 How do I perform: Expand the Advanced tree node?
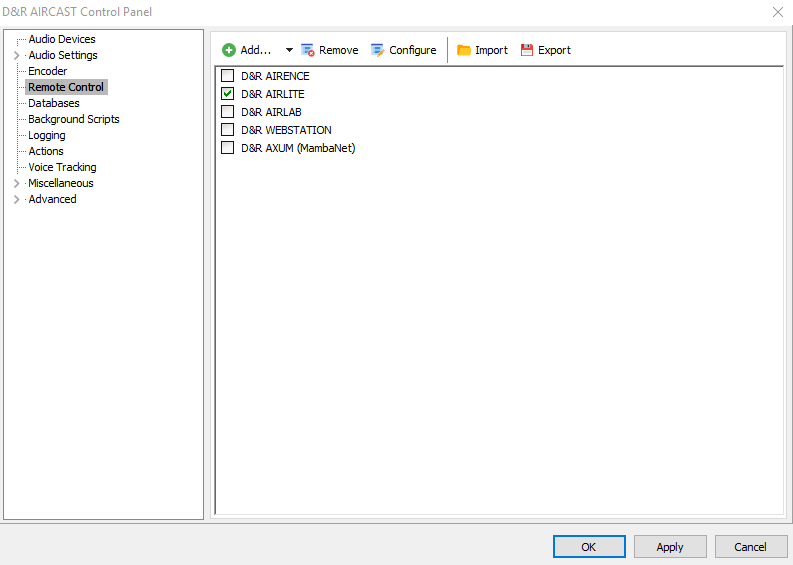[16, 199]
